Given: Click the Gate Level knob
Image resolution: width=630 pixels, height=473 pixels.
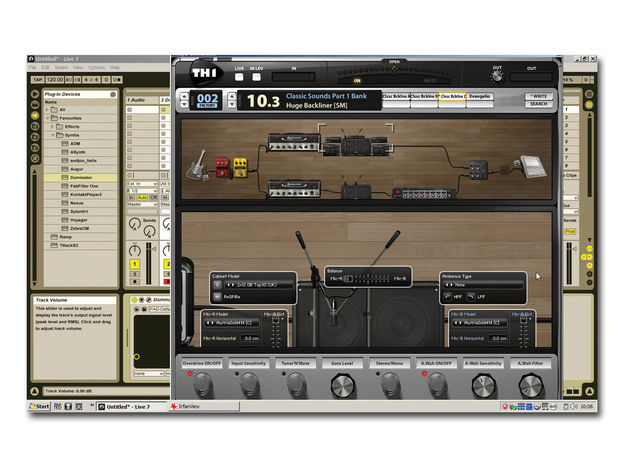Looking at the screenshot, I should (x=342, y=385).
